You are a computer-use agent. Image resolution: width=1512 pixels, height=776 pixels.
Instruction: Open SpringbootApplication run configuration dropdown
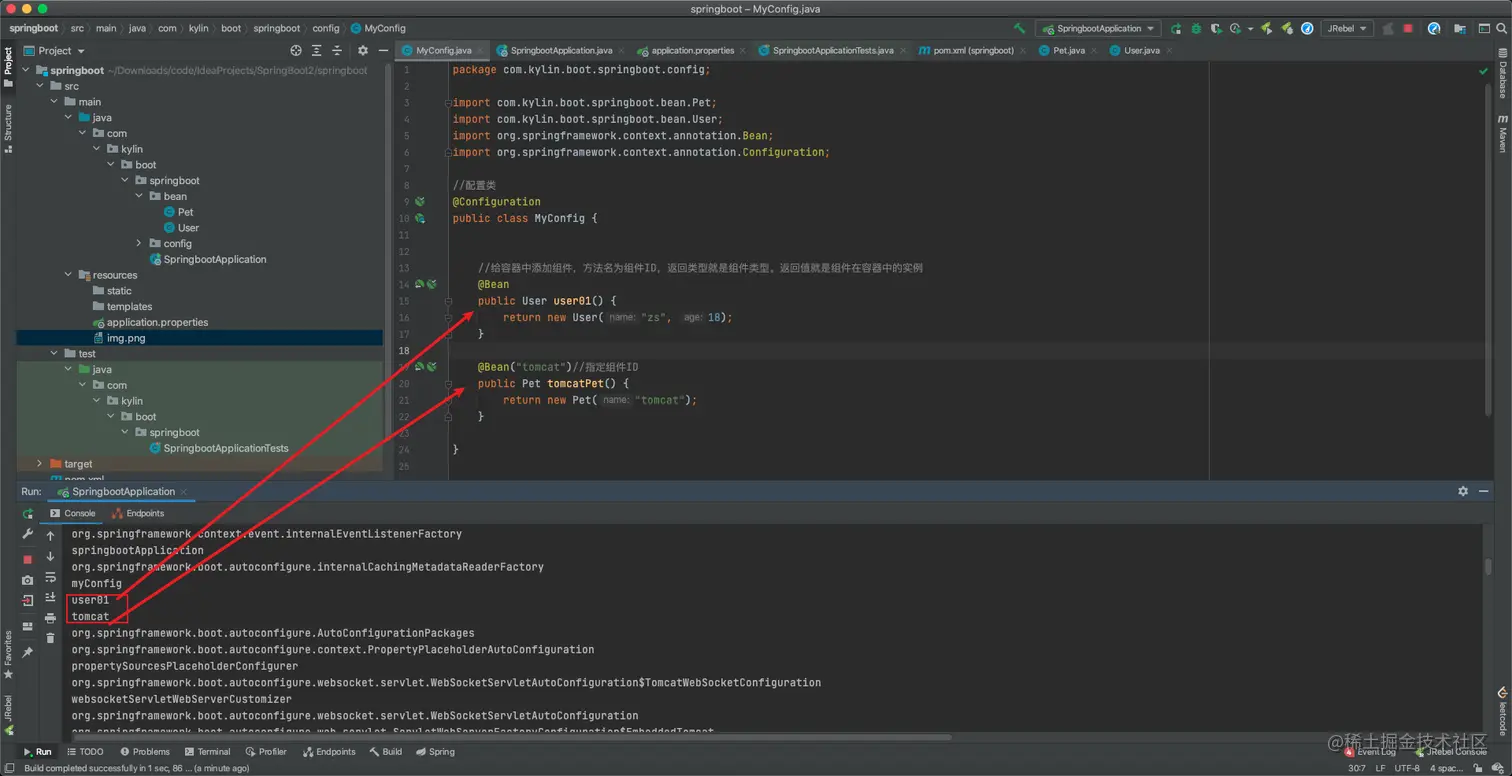coord(1098,29)
